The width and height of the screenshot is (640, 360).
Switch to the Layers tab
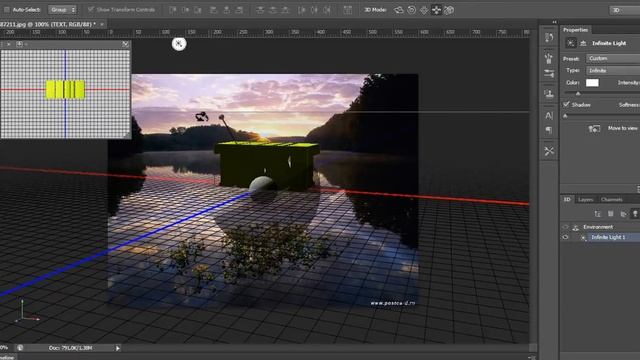click(x=585, y=200)
